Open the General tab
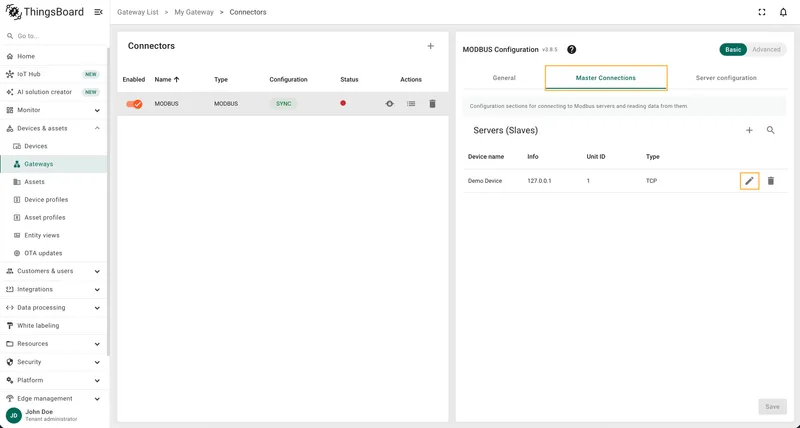Image resolution: width=800 pixels, height=428 pixels. pos(504,78)
